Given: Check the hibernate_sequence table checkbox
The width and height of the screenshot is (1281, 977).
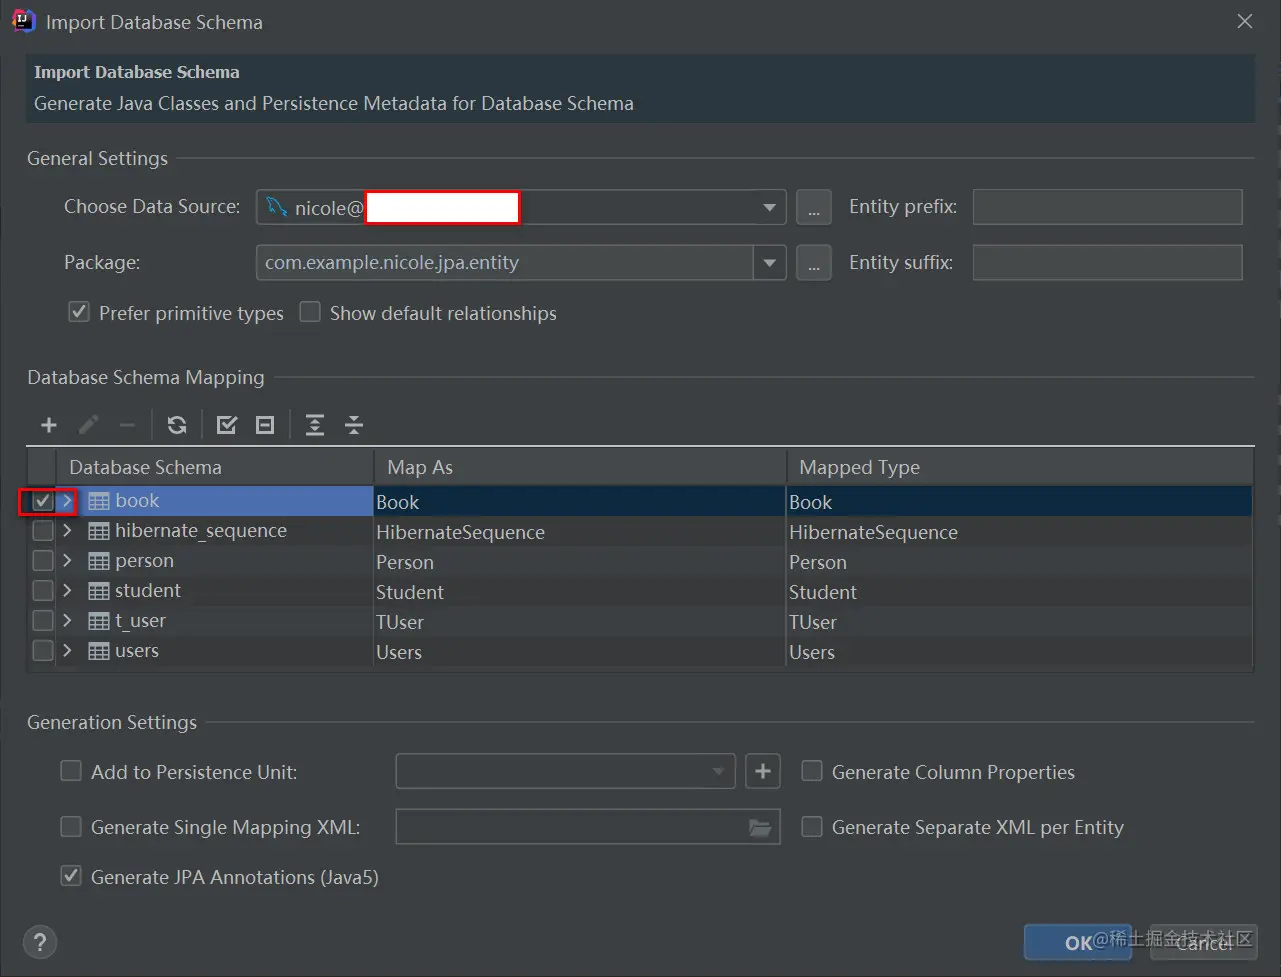Looking at the screenshot, I should tap(42, 531).
